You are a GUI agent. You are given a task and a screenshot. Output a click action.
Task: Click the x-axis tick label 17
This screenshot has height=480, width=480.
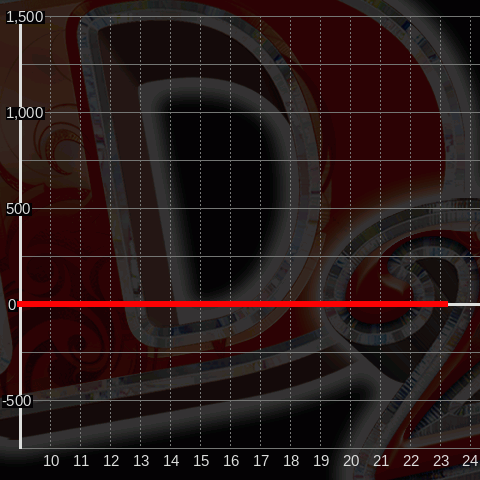(261, 461)
